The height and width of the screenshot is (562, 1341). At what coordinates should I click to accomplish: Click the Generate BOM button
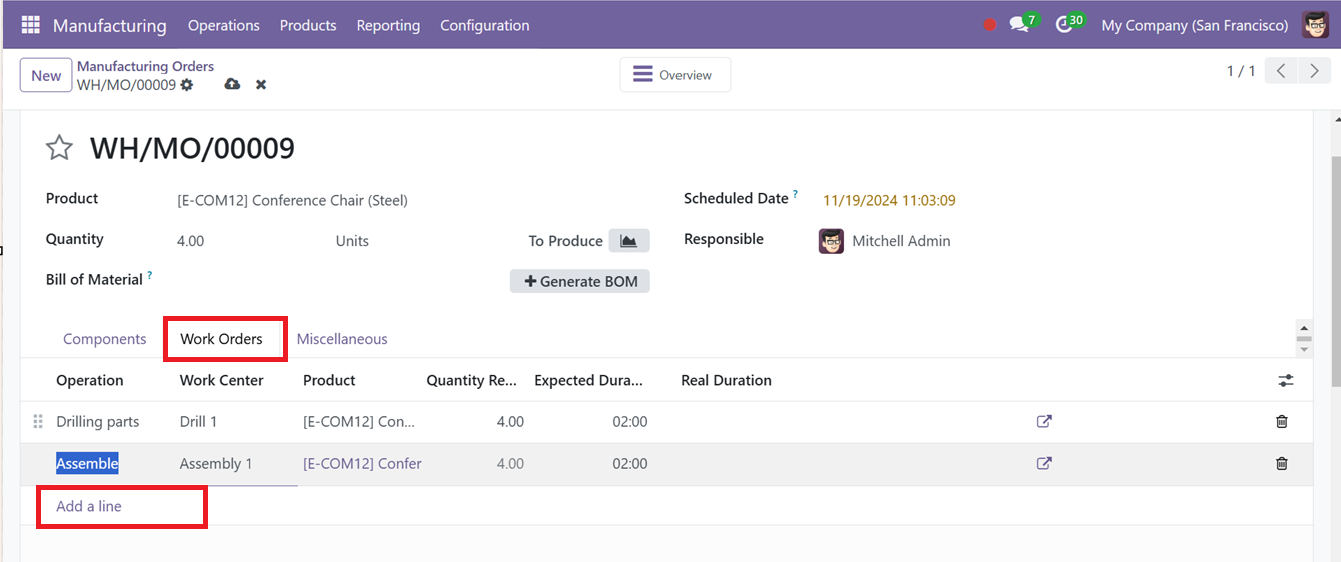pyautogui.click(x=580, y=281)
